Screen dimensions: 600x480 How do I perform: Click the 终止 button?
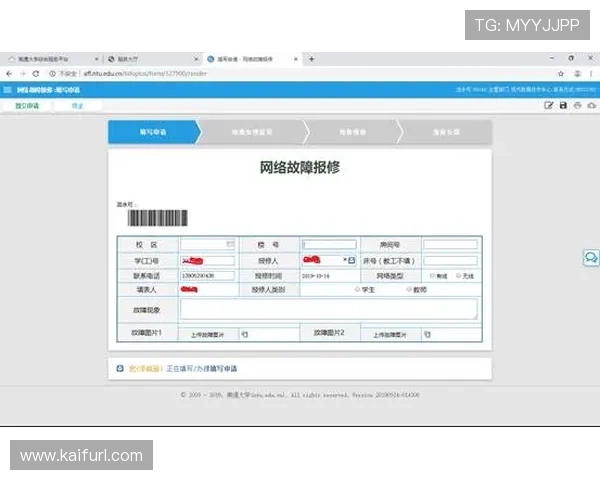coord(77,106)
